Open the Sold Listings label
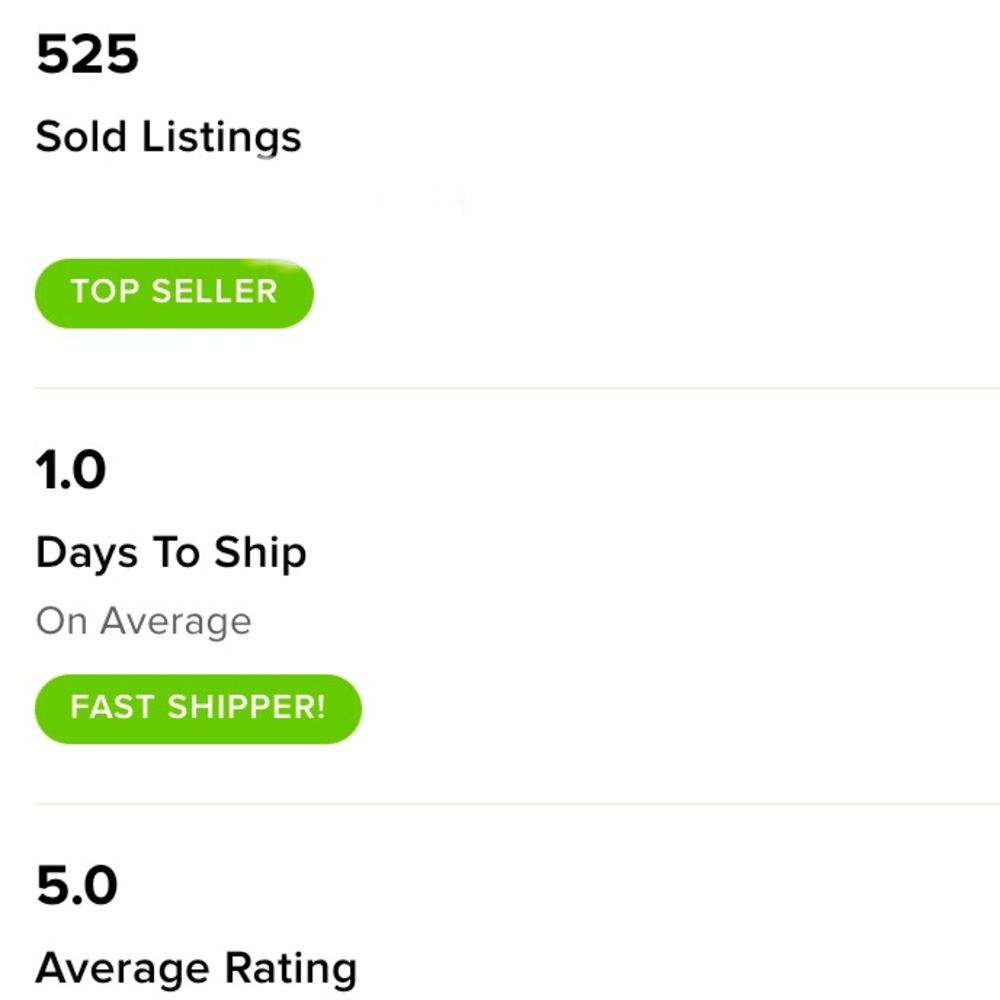This screenshot has height=1000, width=1000. click(x=168, y=136)
